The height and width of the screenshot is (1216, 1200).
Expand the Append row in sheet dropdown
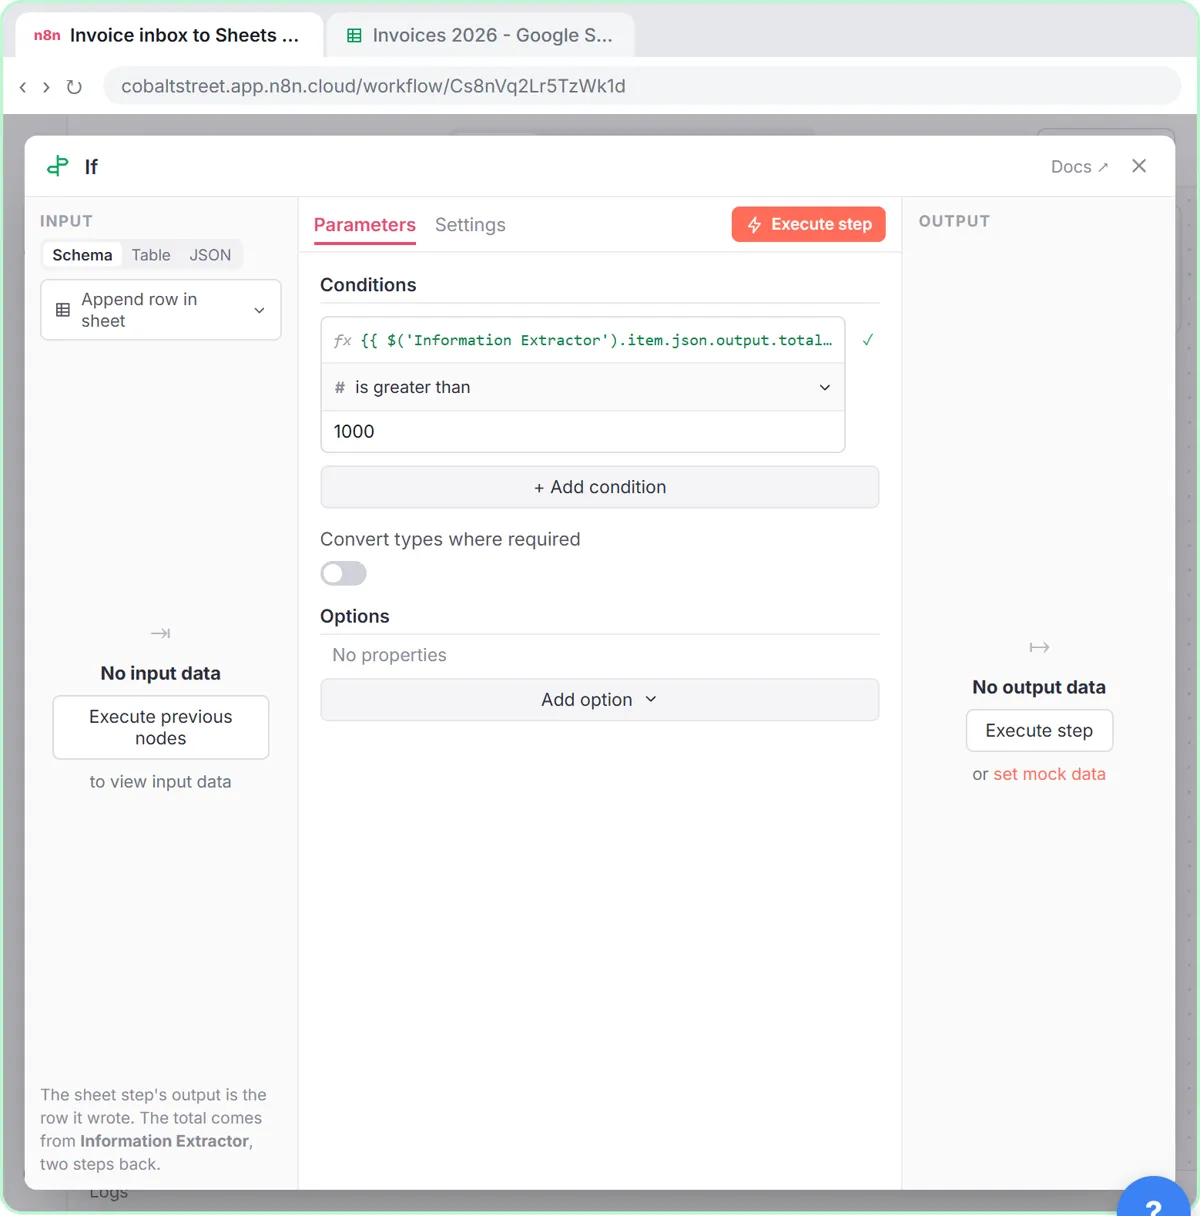pos(161,310)
